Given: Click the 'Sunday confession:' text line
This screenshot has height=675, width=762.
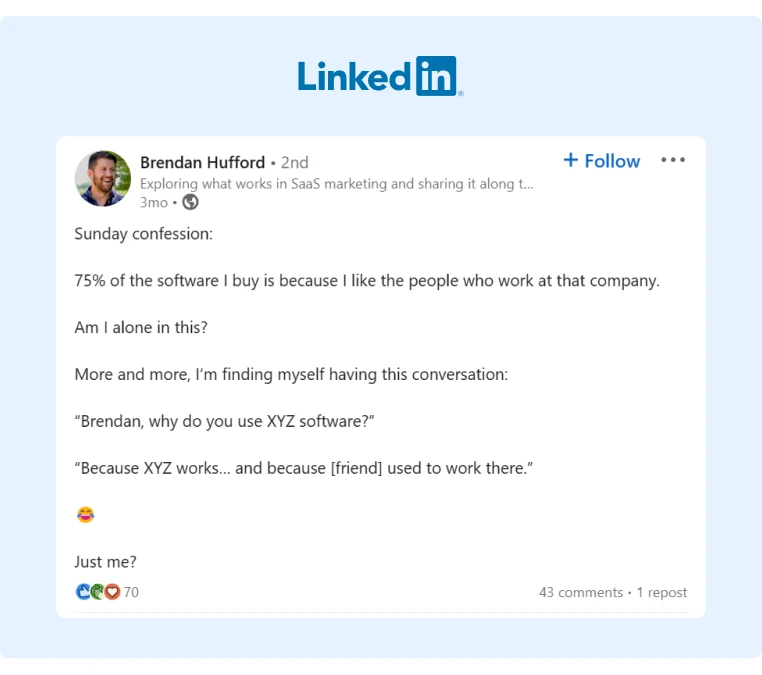Looking at the screenshot, I should tap(143, 234).
